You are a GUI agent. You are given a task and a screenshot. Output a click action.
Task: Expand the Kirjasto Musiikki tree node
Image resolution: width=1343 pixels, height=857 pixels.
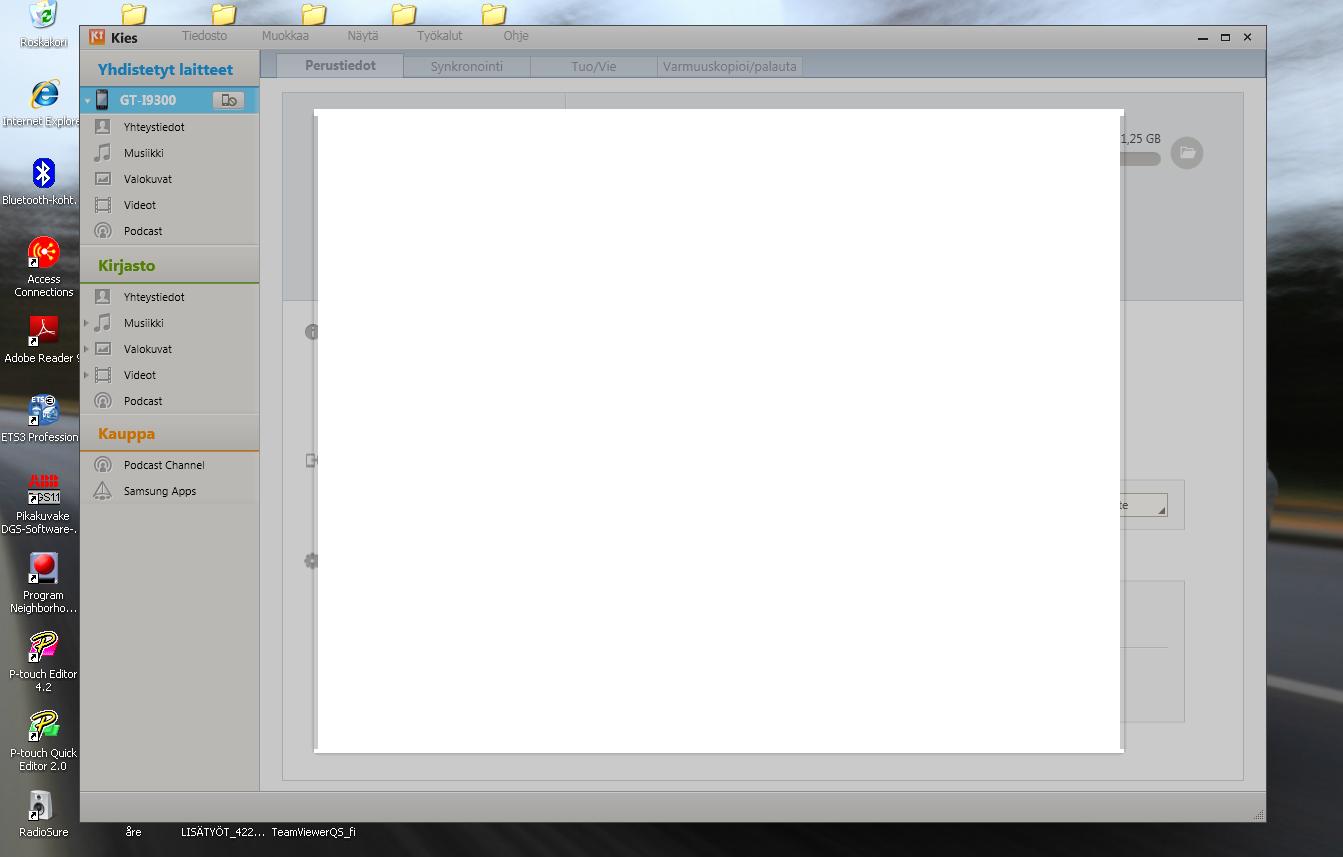coord(87,323)
